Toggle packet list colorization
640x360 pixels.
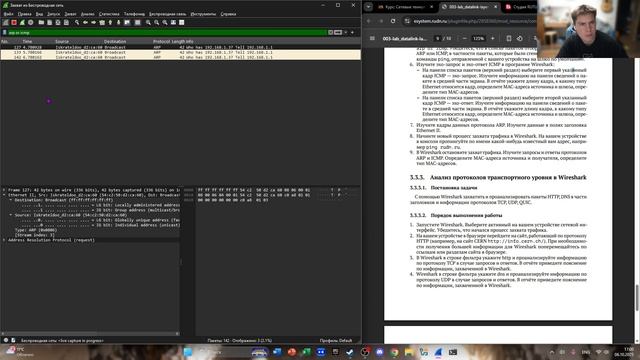point(138,22)
